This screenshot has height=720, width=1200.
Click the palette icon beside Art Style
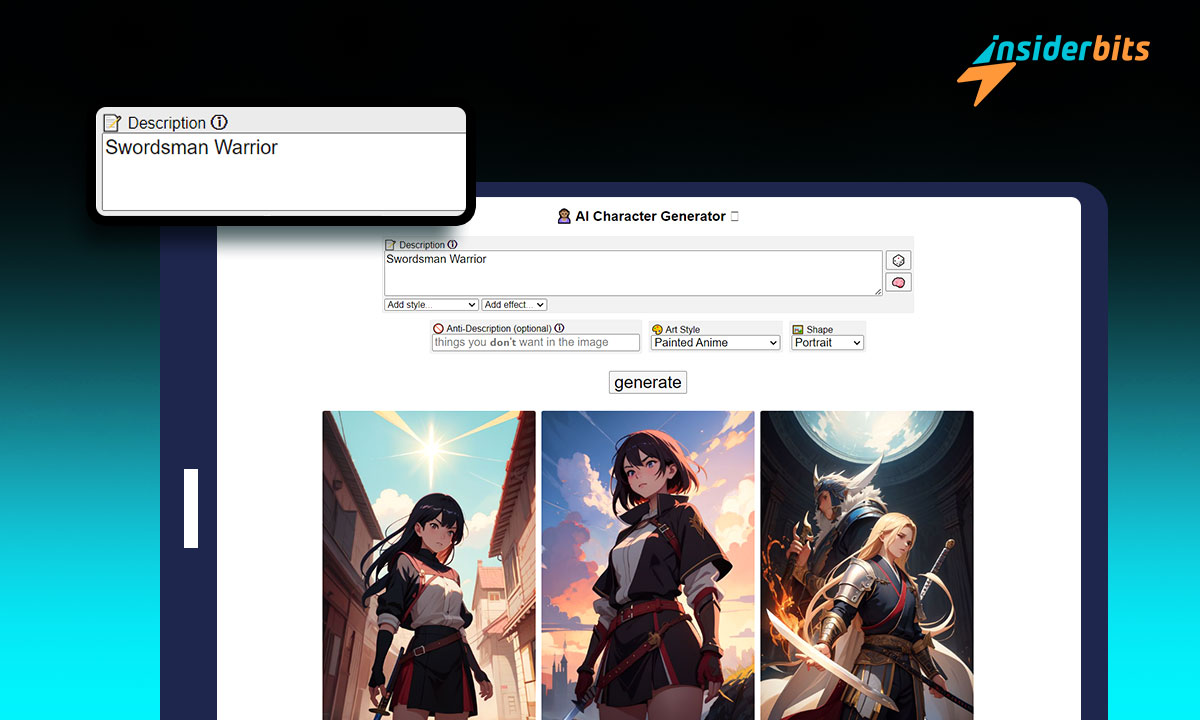pyautogui.click(x=657, y=329)
